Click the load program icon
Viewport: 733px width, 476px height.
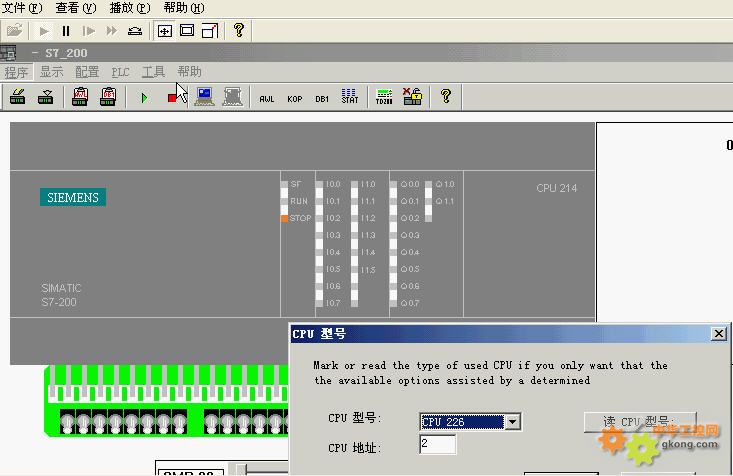(x=18, y=97)
